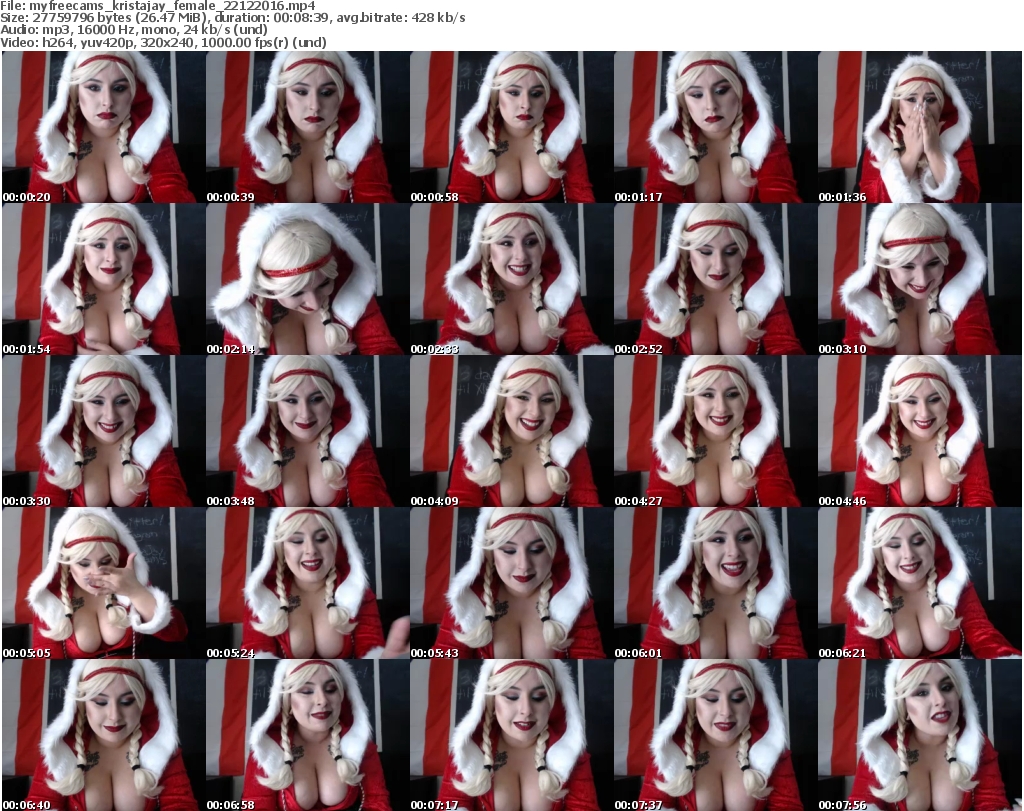Select the frame labeled 00:05:43

tap(511, 583)
